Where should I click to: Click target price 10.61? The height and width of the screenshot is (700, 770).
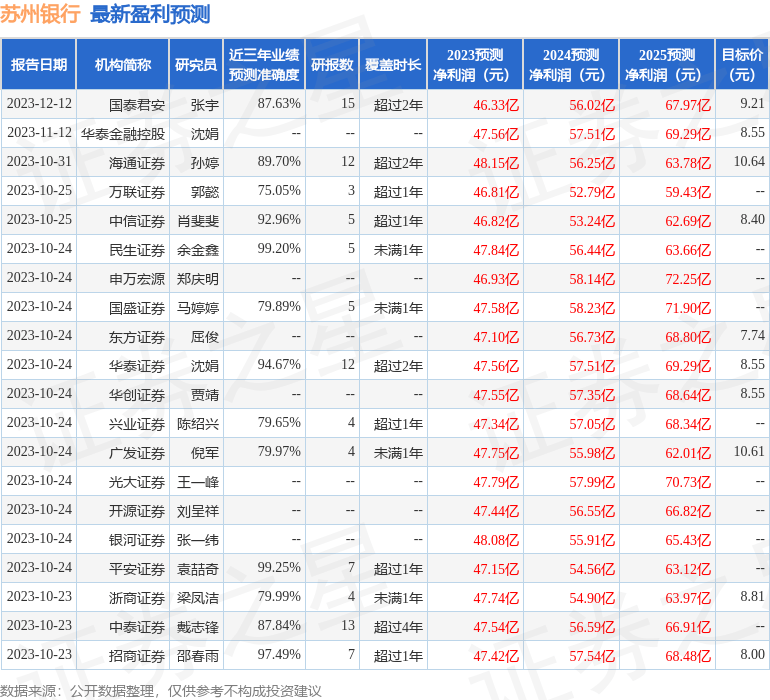coord(749,451)
